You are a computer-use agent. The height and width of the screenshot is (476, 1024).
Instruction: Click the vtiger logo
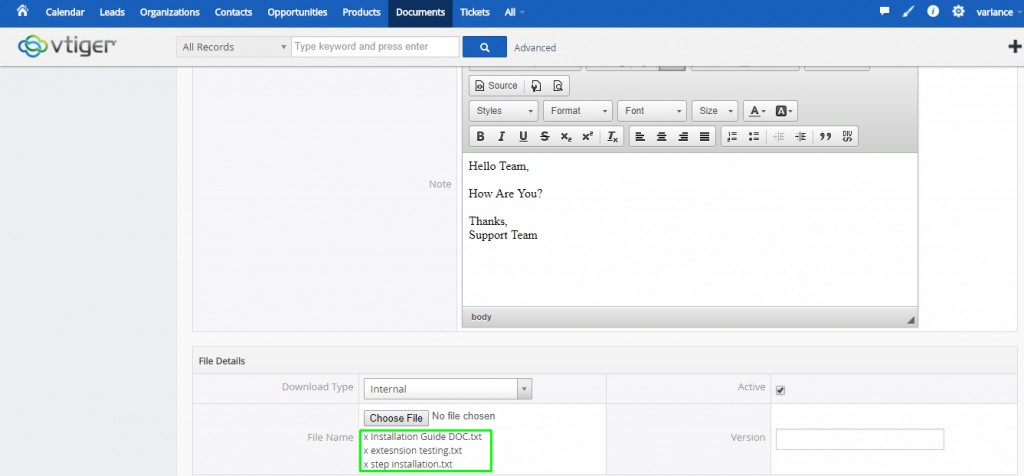[67, 46]
